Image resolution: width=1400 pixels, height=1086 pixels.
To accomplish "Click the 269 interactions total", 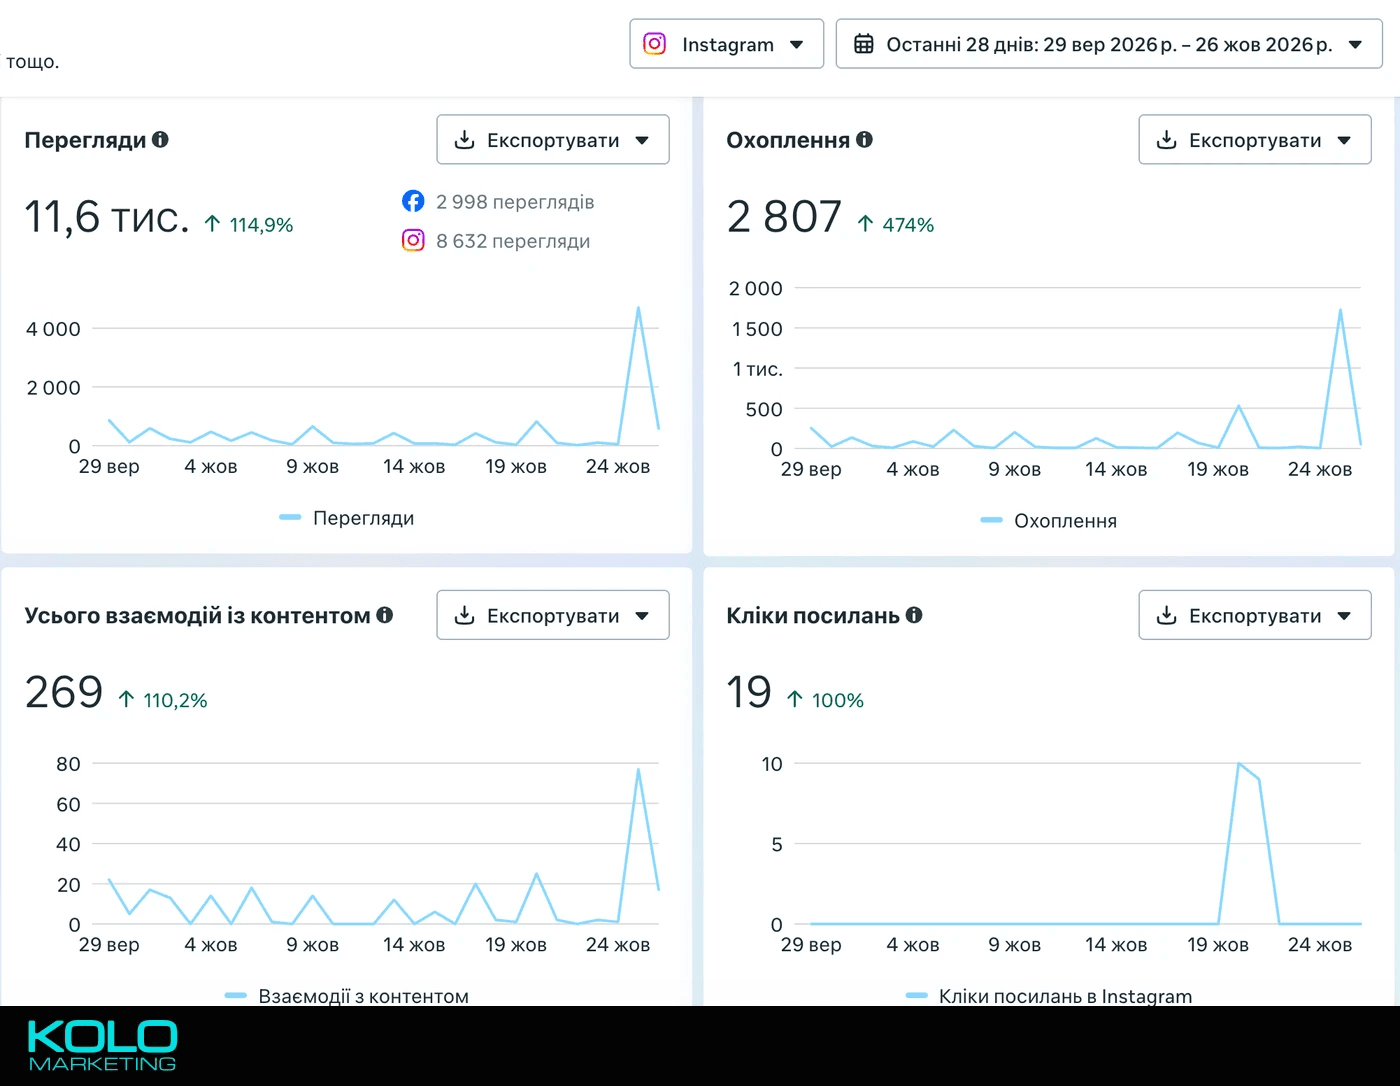I will (64, 692).
